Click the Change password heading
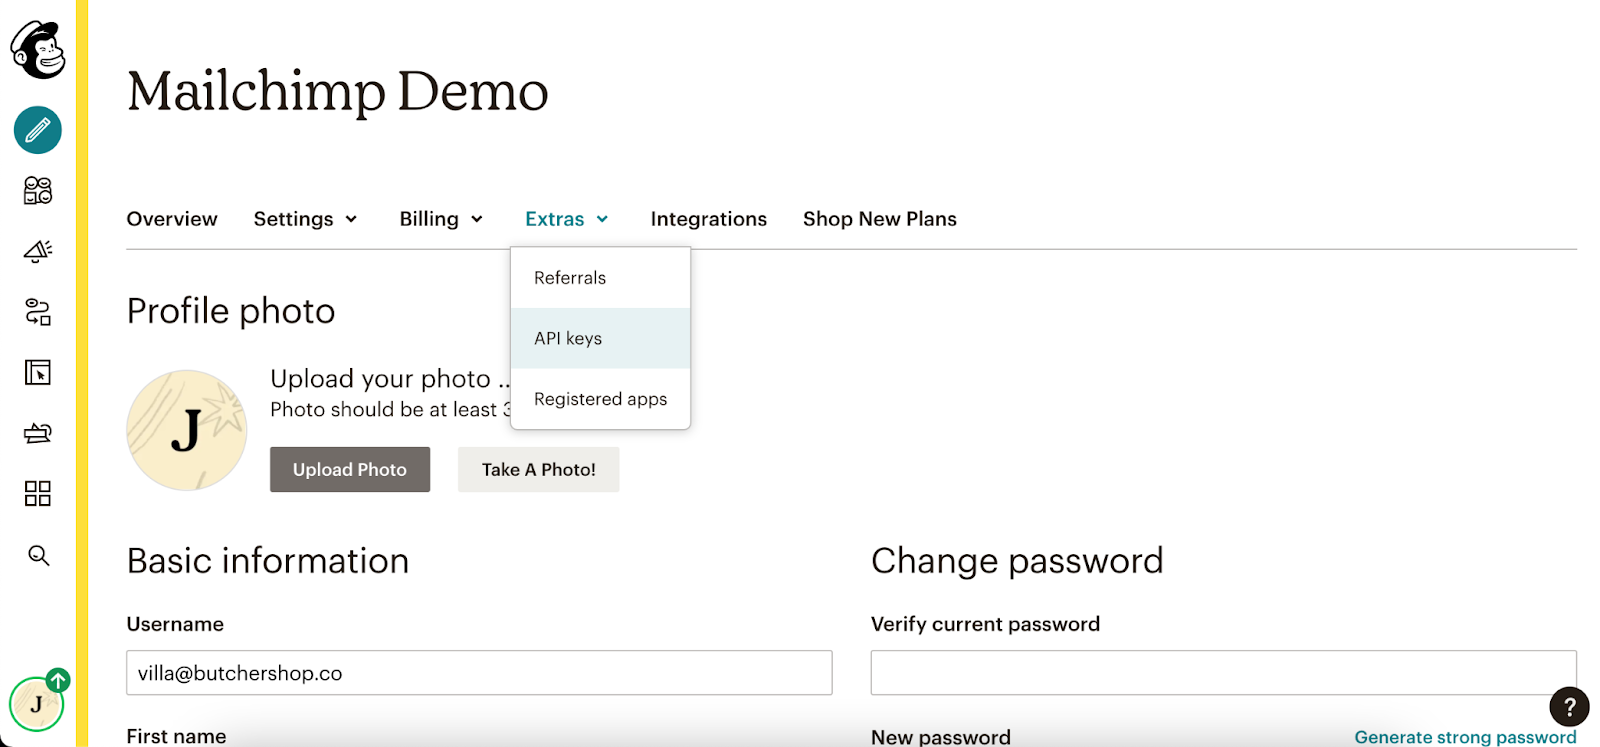 coord(1017,561)
